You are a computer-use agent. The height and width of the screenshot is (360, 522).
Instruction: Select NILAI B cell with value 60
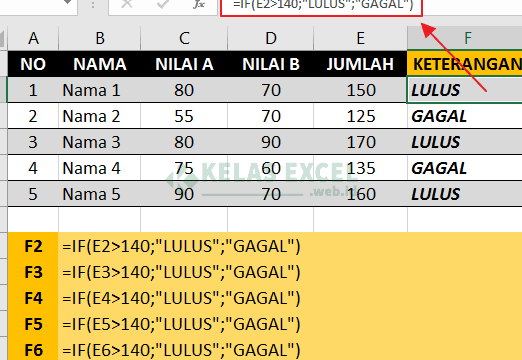pyautogui.click(x=271, y=168)
